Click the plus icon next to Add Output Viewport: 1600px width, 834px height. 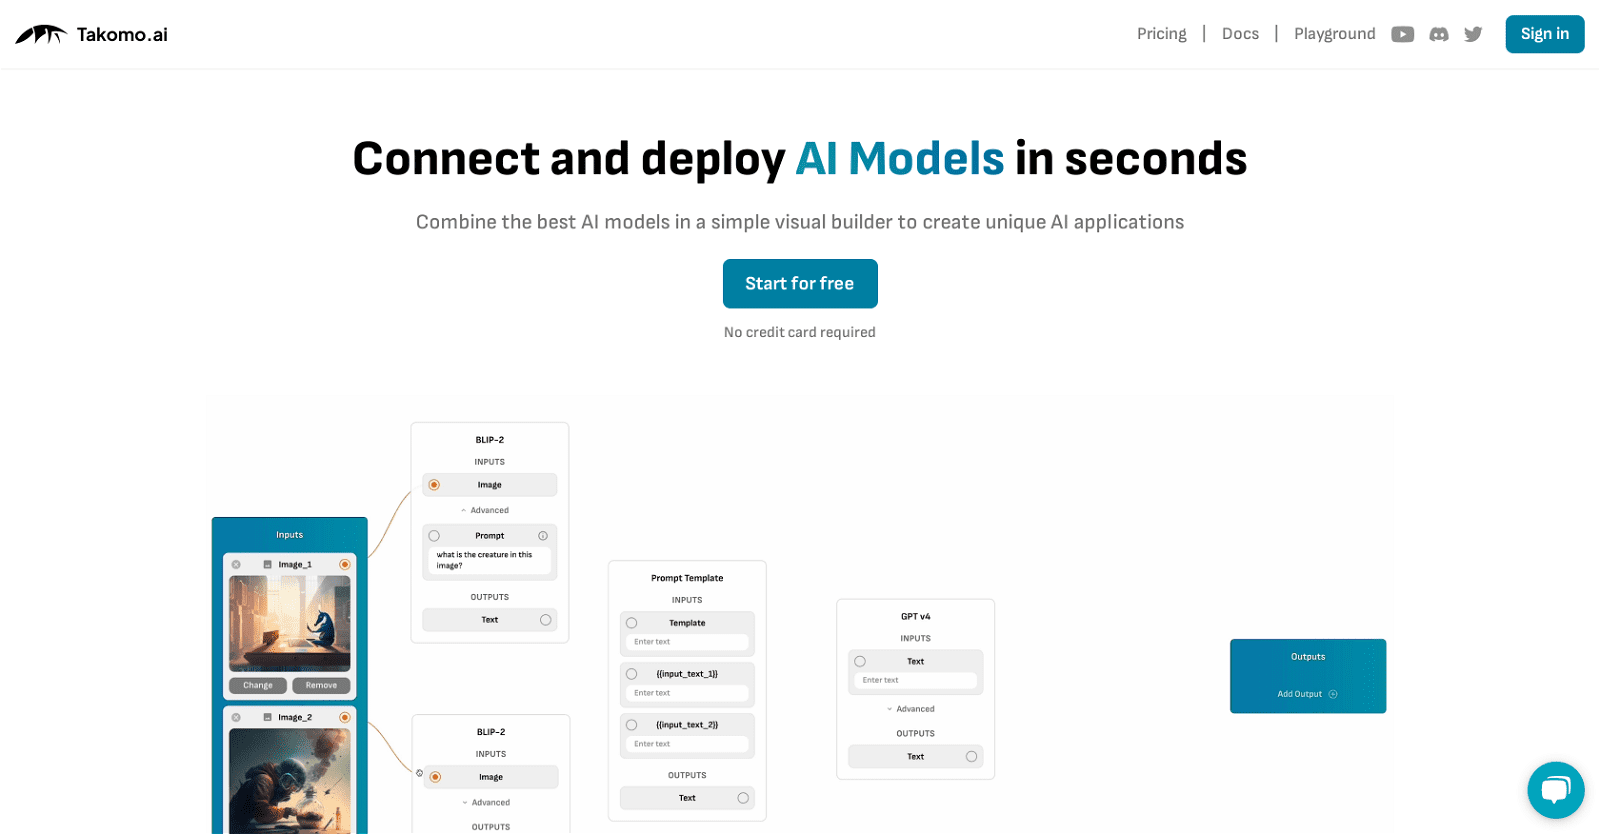[1333, 694]
